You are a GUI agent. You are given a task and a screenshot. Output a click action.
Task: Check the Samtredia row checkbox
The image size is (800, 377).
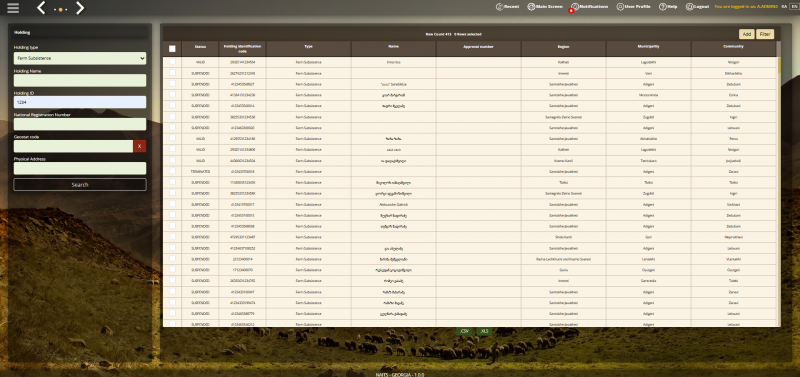(172, 281)
